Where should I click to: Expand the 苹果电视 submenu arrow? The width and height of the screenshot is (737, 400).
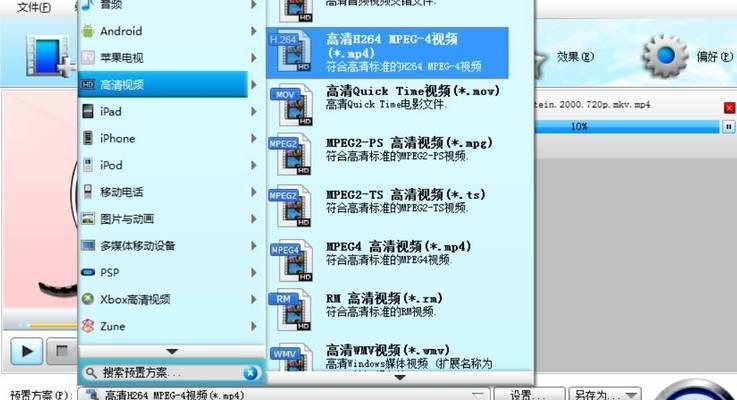253,58
